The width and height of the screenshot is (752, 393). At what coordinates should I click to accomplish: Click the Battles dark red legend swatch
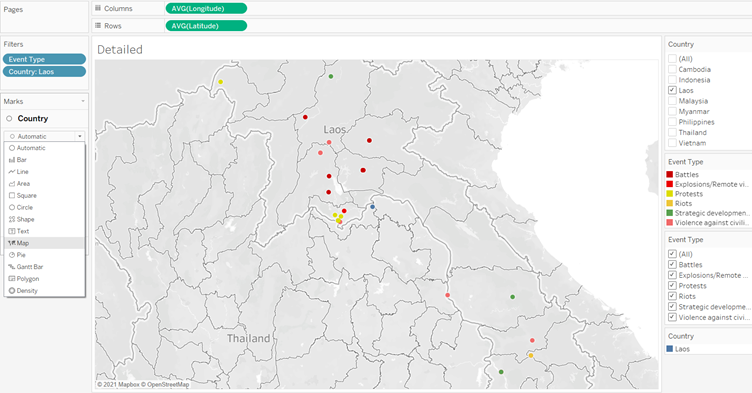(670, 175)
